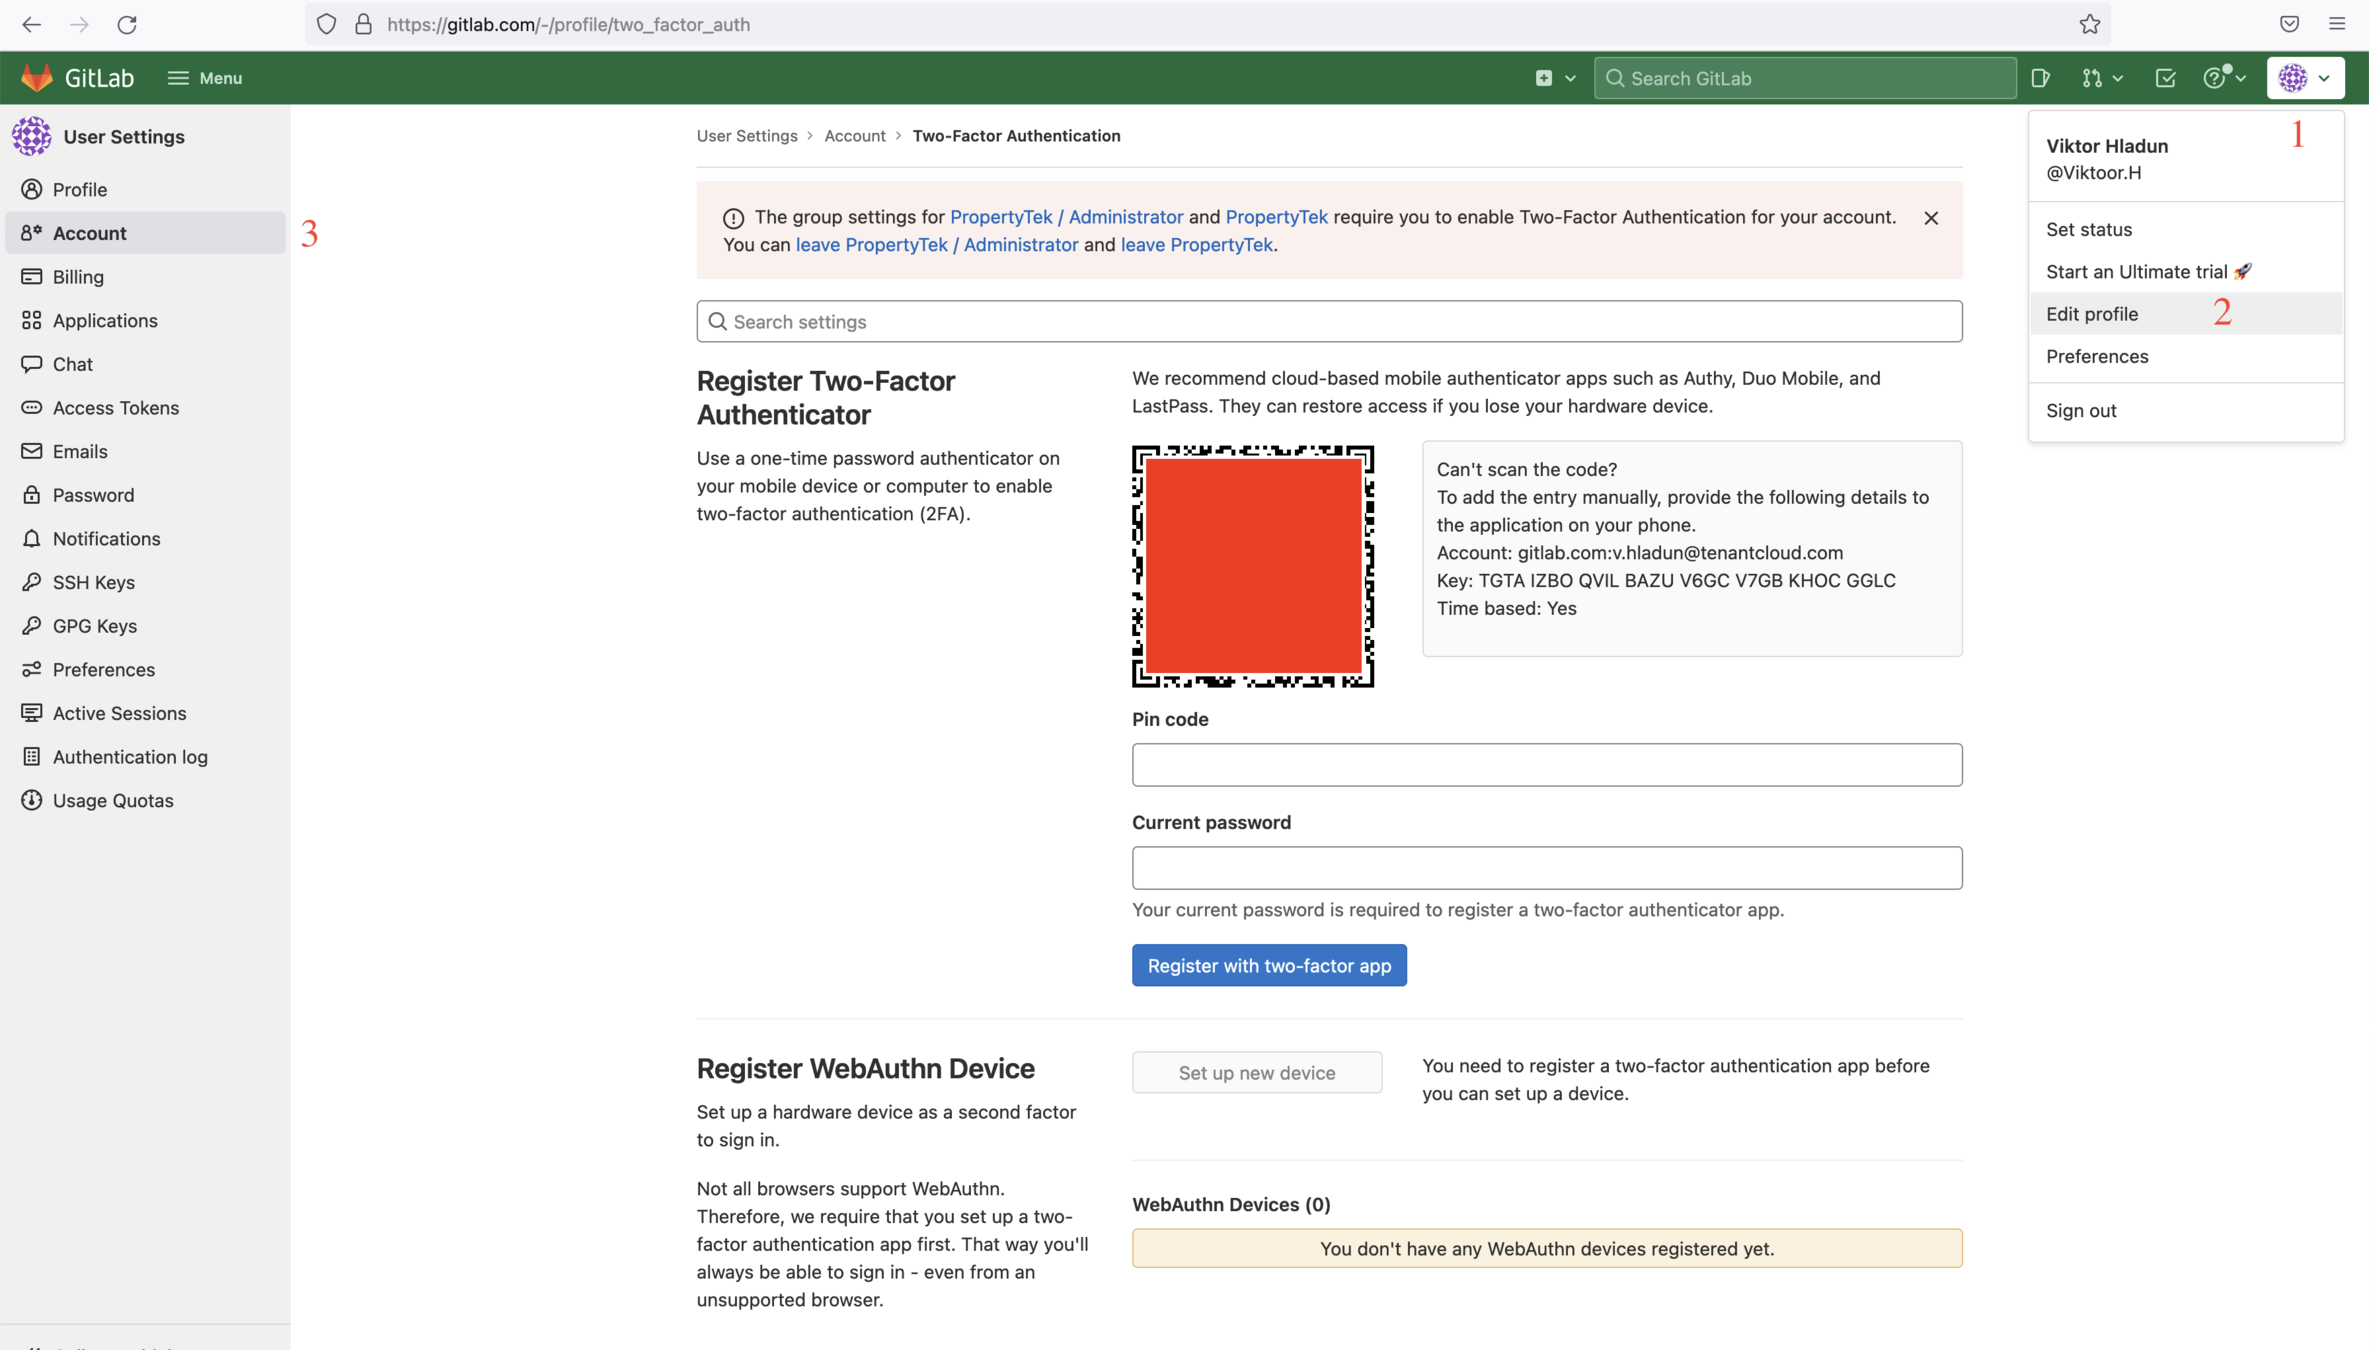The height and width of the screenshot is (1350, 2369).
Task: Click the GitLab fox logo
Action: point(36,78)
